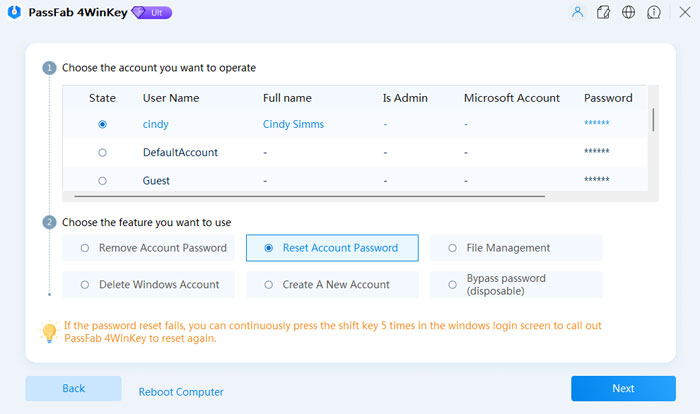This screenshot has height=414, width=700.
Task: Click the password asterisks in Guest row
Action: [596, 180]
